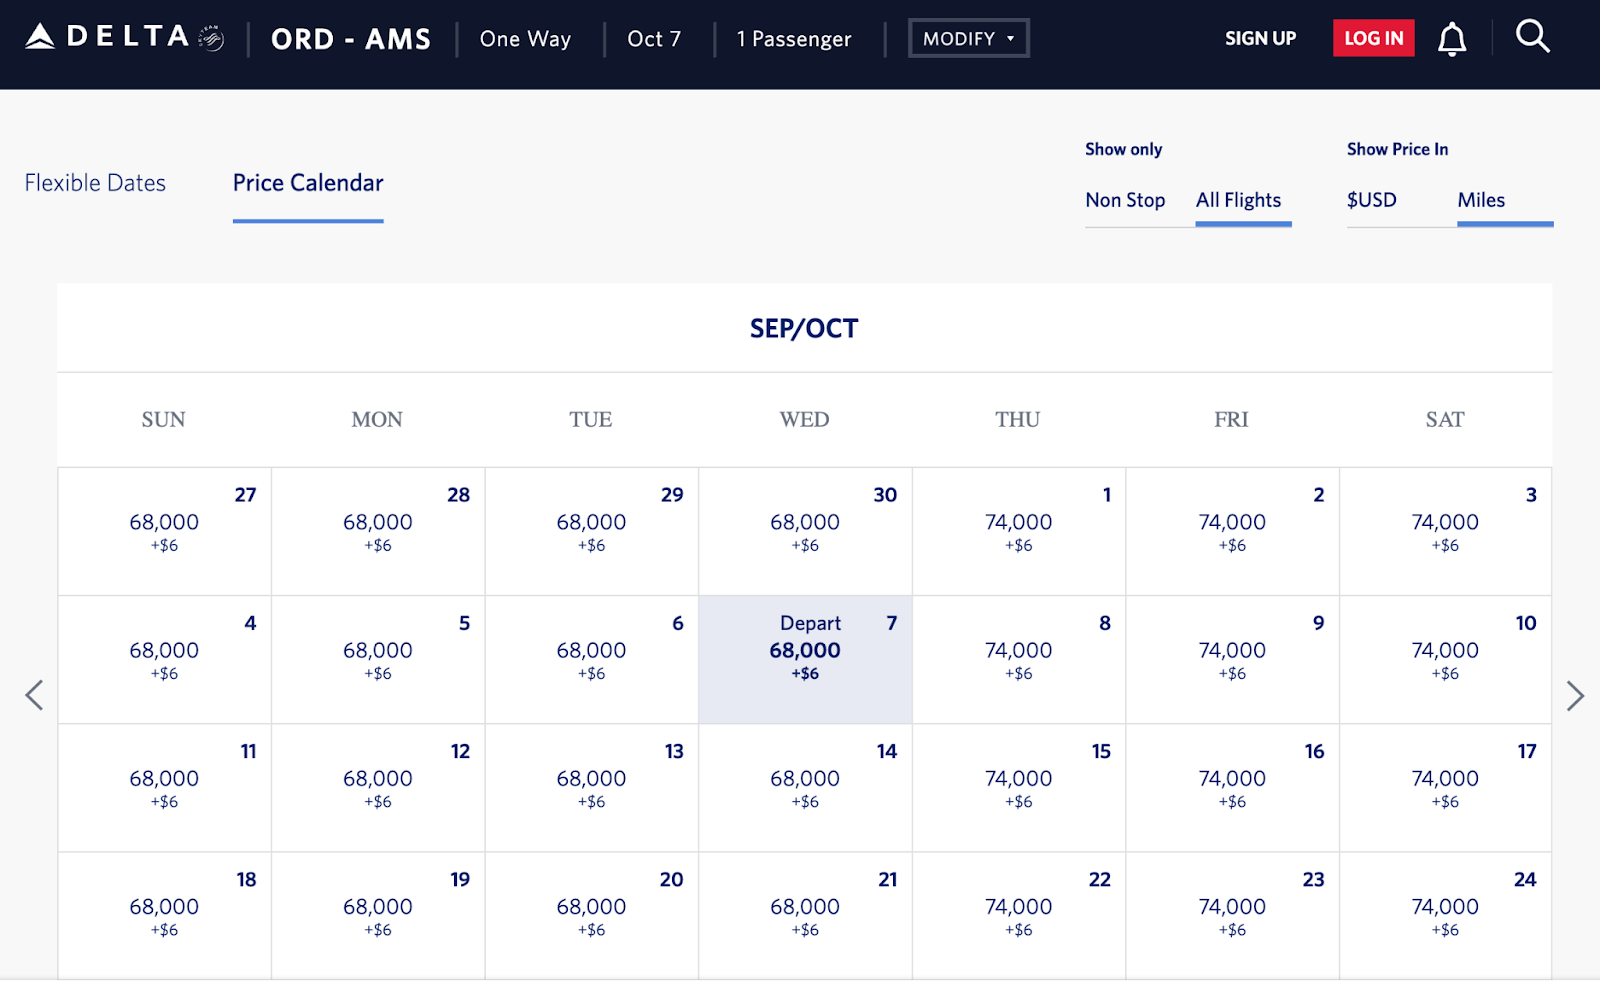Keep prices shown in Miles
The image size is (1600, 998).
pyautogui.click(x=1480, y=200)
